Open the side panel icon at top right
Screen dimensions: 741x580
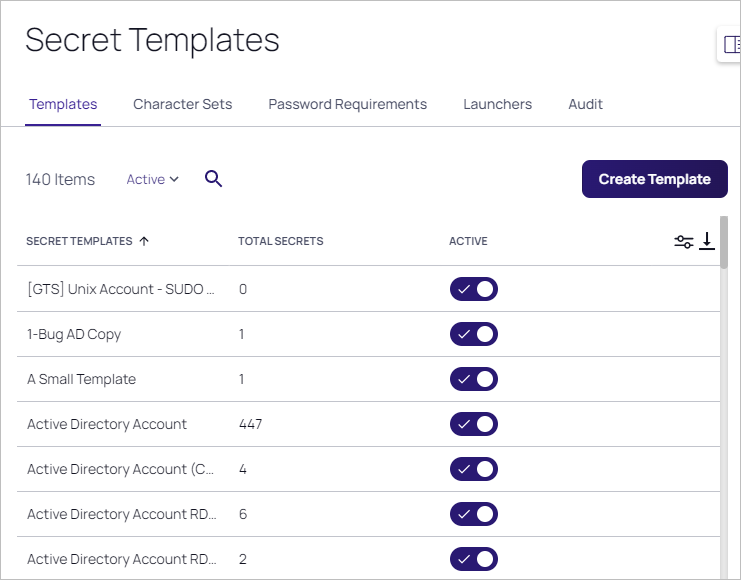[731, 45]
